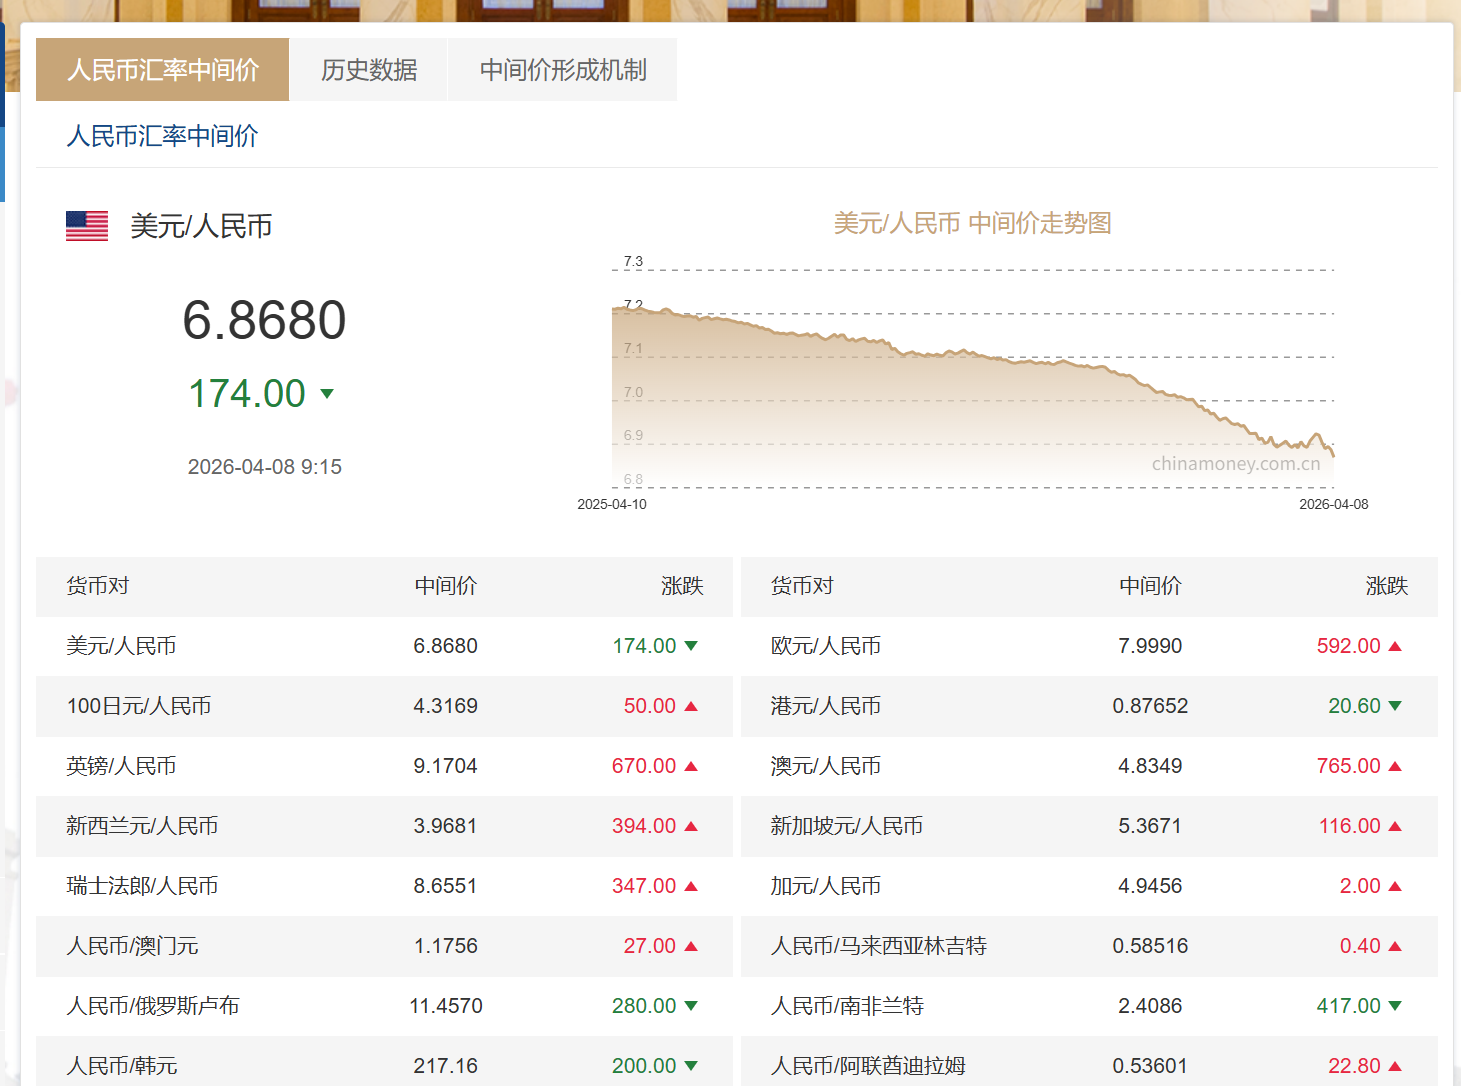The width and height of the screenshot is (1461, 1086).
Task: Click the 美元/人民币 currency pair row
Action: pos(384,646)
